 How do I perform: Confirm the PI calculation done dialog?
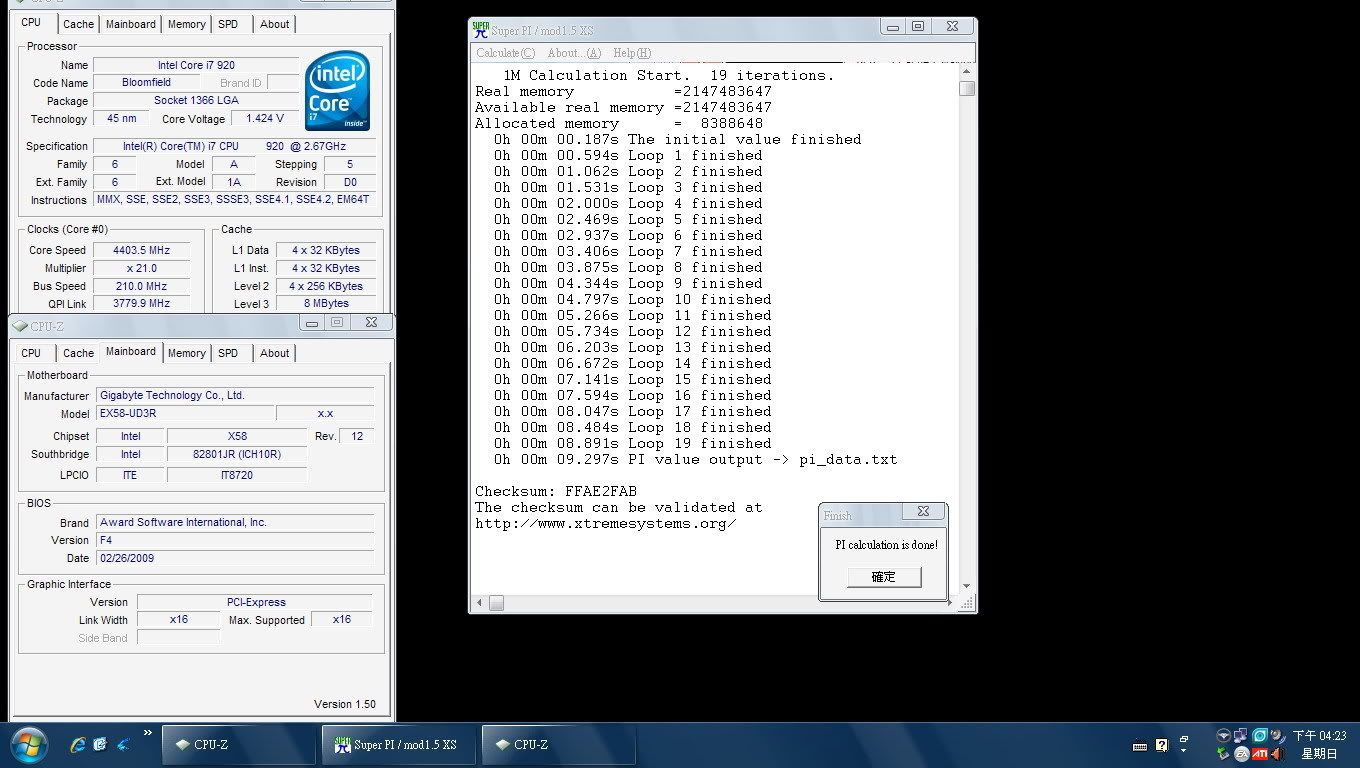click(884, 577)
